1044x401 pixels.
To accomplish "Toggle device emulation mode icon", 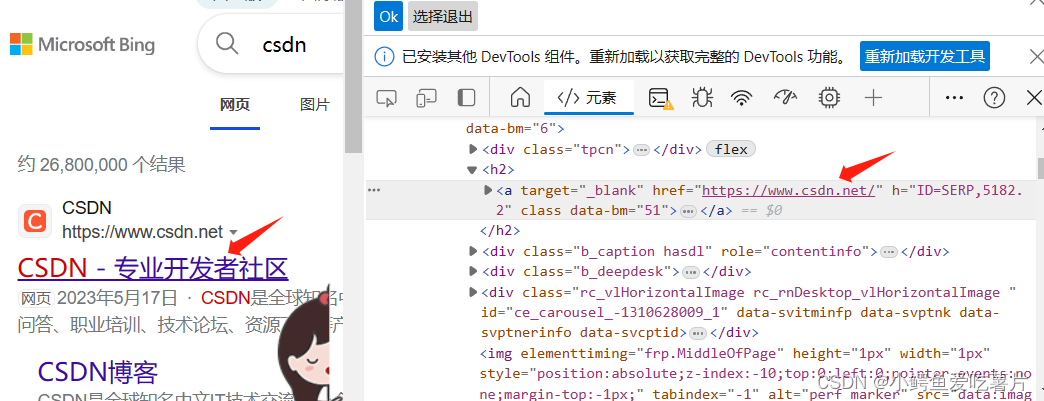I will pos(425,99).
